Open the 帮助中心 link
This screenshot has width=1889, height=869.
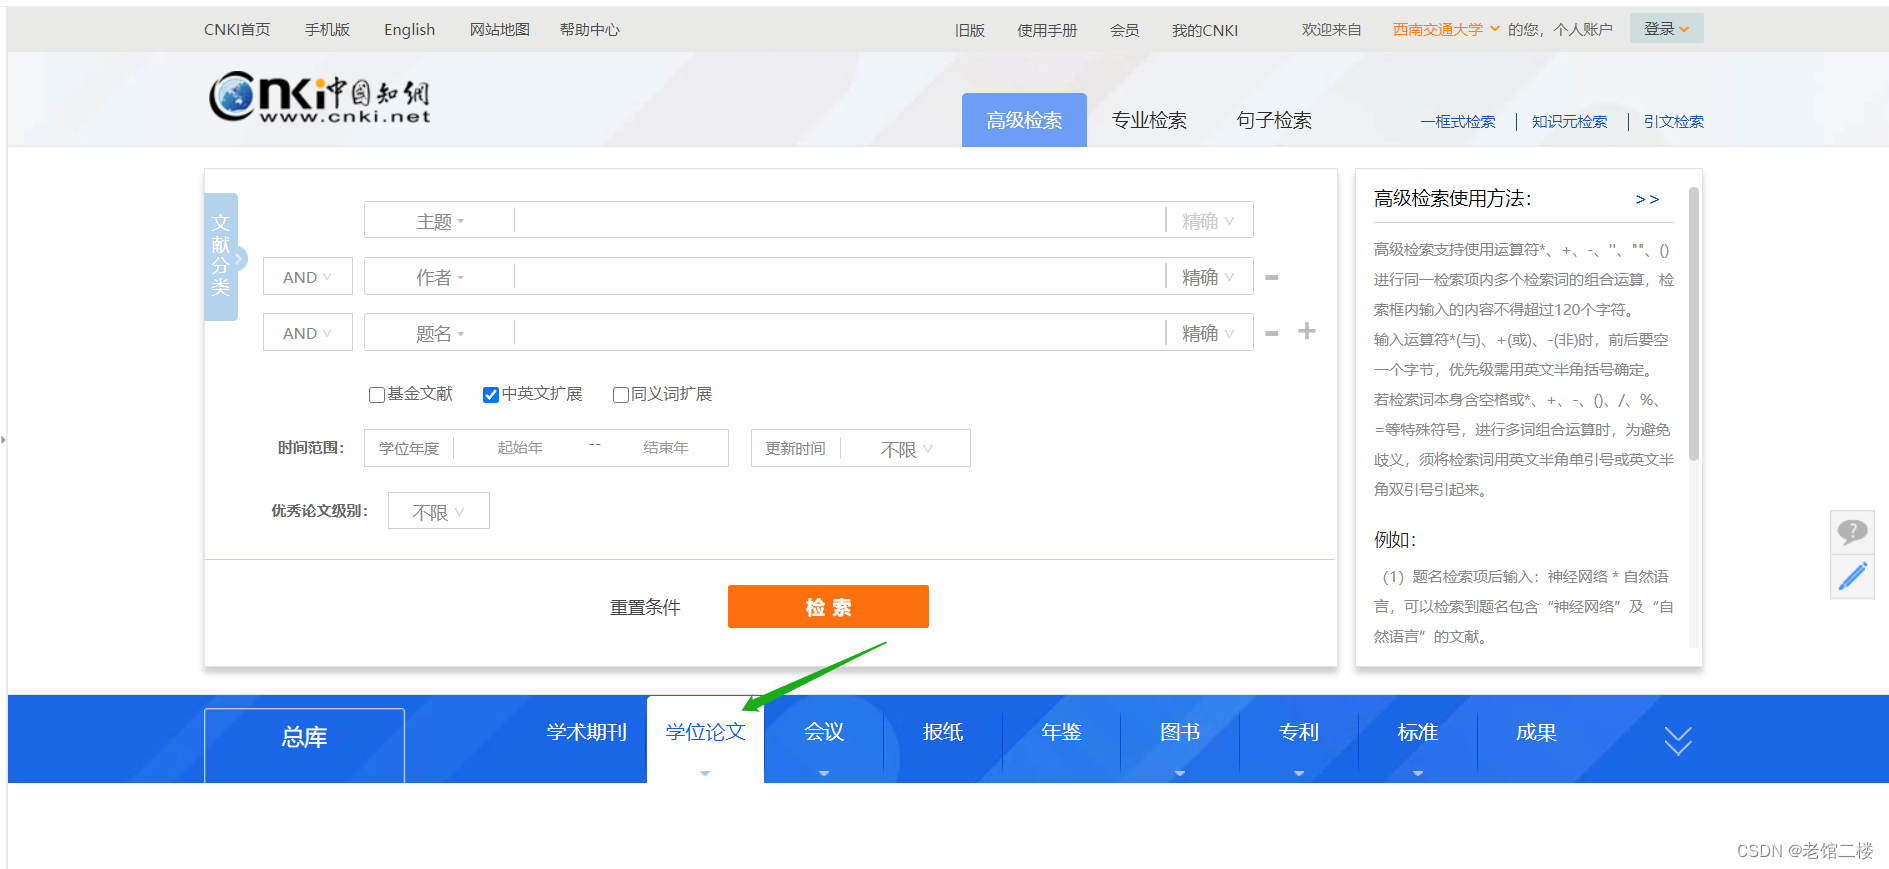(x=590, y=29)
